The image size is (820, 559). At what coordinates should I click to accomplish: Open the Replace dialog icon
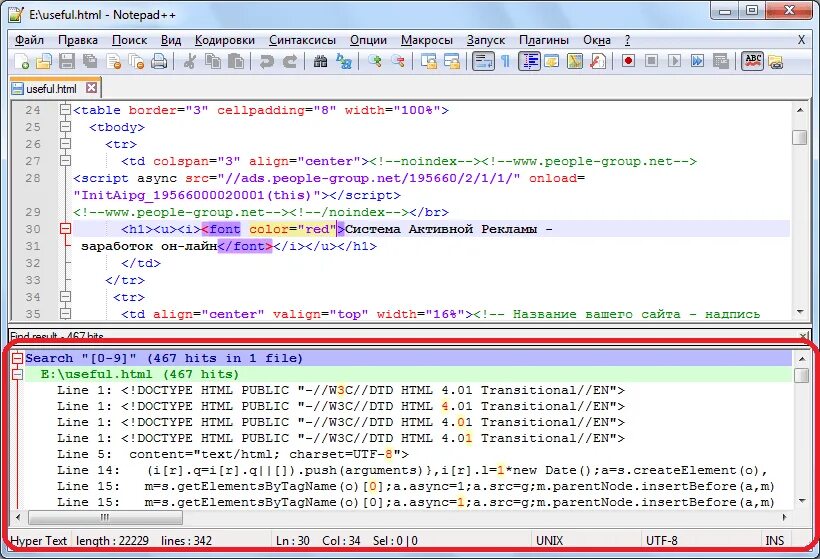344,62
